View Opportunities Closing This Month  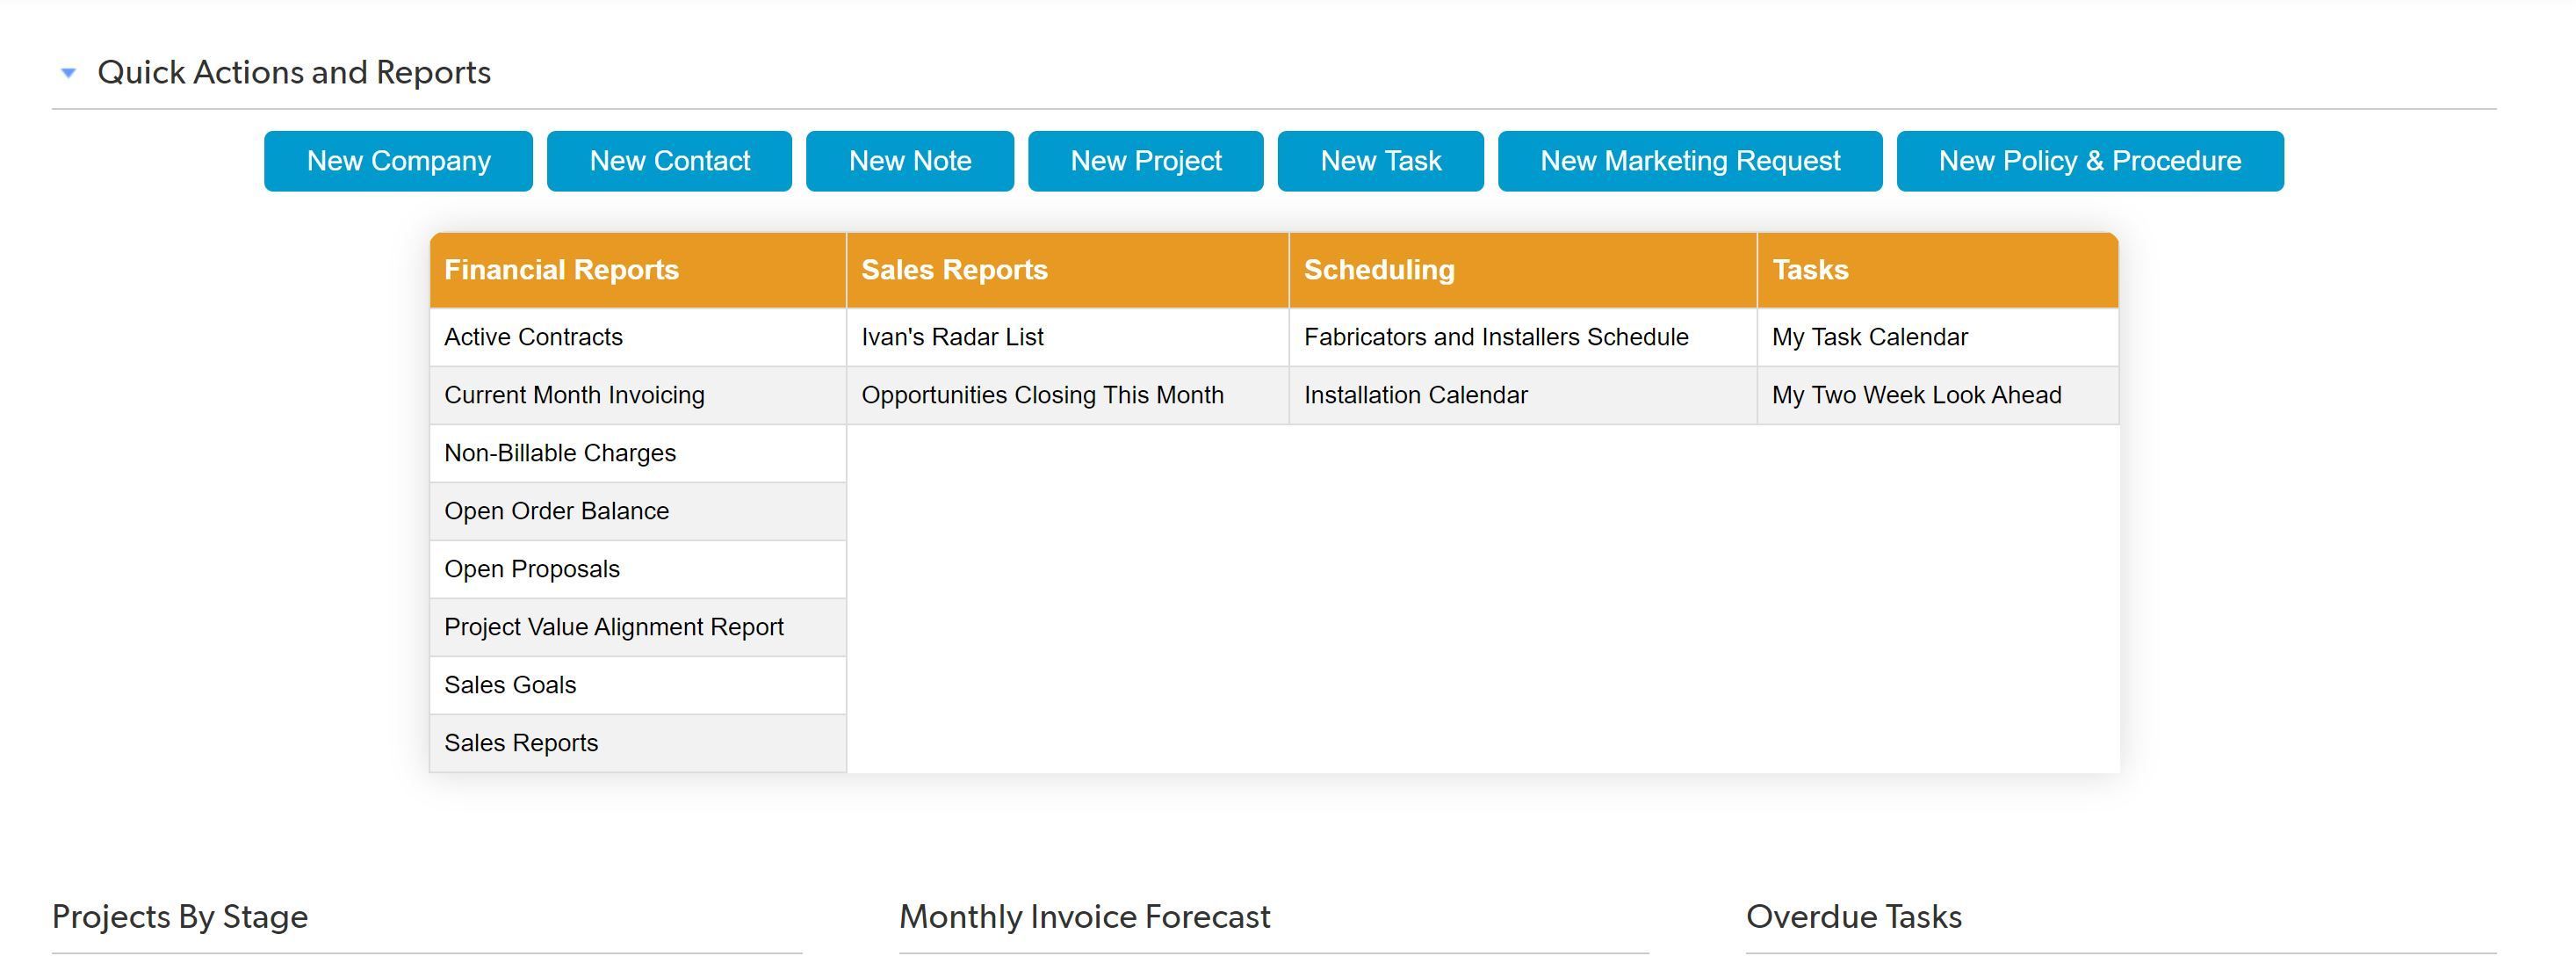1042,395
